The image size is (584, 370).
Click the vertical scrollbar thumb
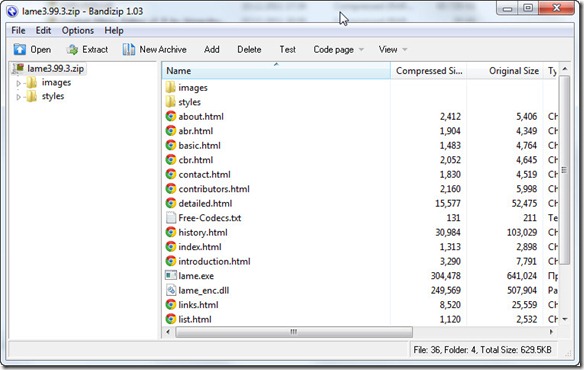pos(564,170)
